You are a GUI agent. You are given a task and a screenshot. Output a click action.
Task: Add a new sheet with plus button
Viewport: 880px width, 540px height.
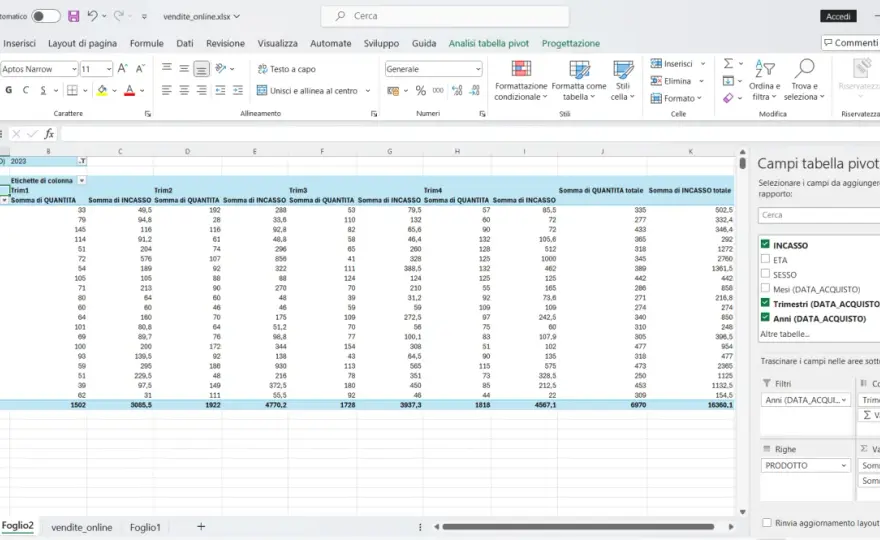[x=201, y=526]
